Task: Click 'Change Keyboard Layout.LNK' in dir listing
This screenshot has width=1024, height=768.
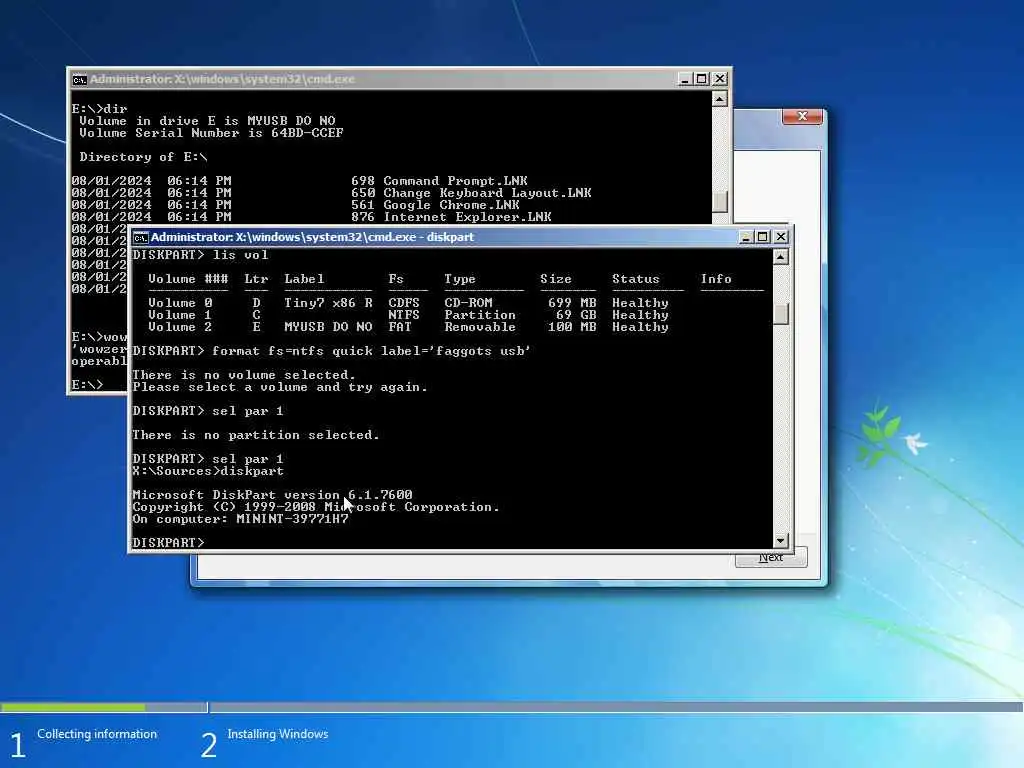Action: pyautogui.click(x=487, y=193)
